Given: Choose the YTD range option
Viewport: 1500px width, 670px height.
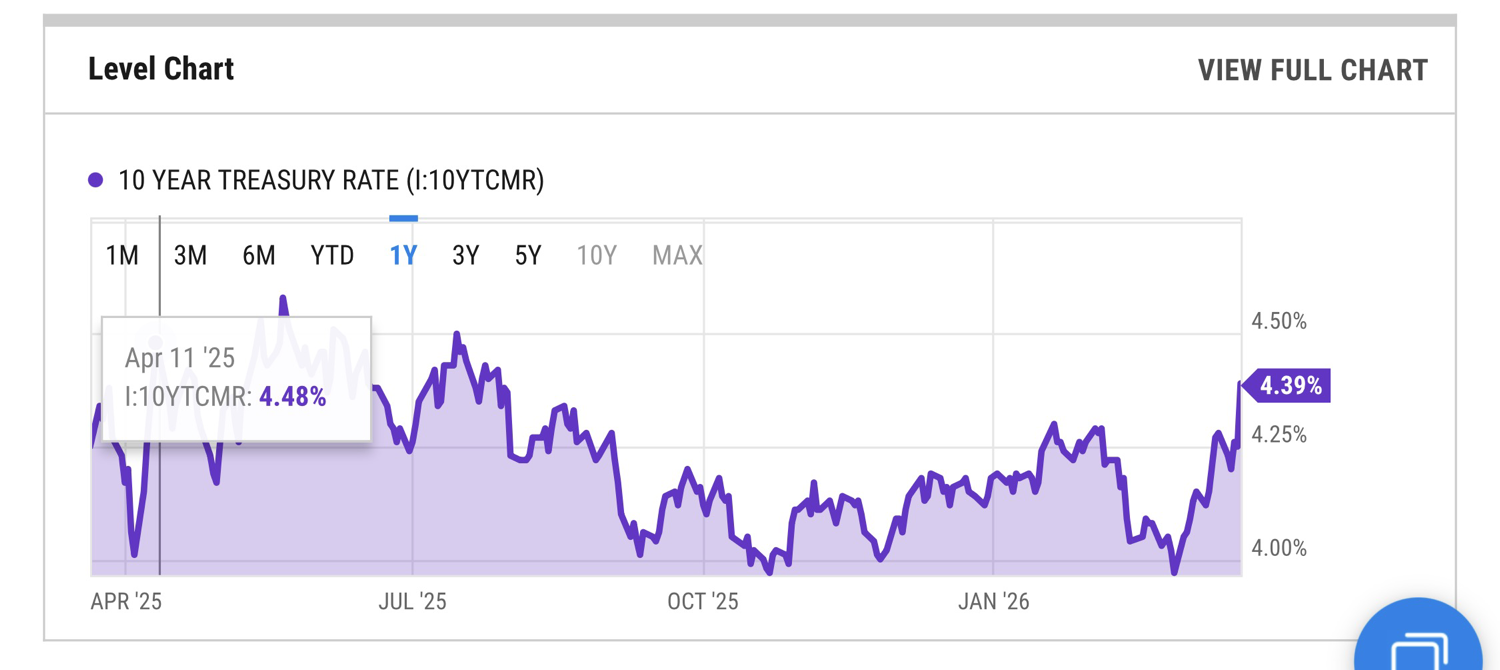Looking at the screenshot, I should 332,256.
